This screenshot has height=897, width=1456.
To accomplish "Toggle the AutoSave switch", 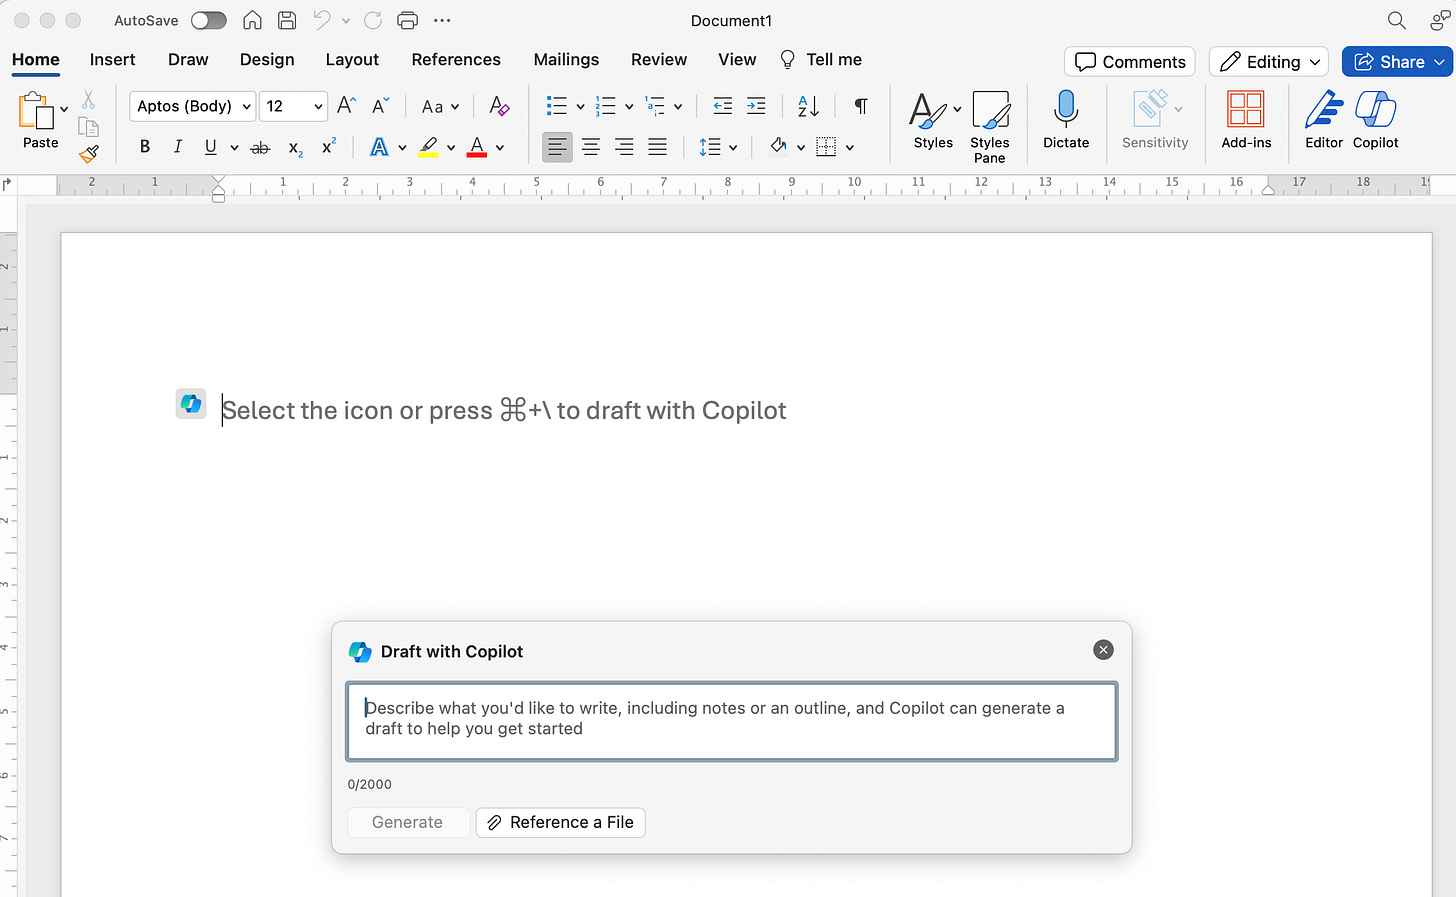I will pos(208,20).
